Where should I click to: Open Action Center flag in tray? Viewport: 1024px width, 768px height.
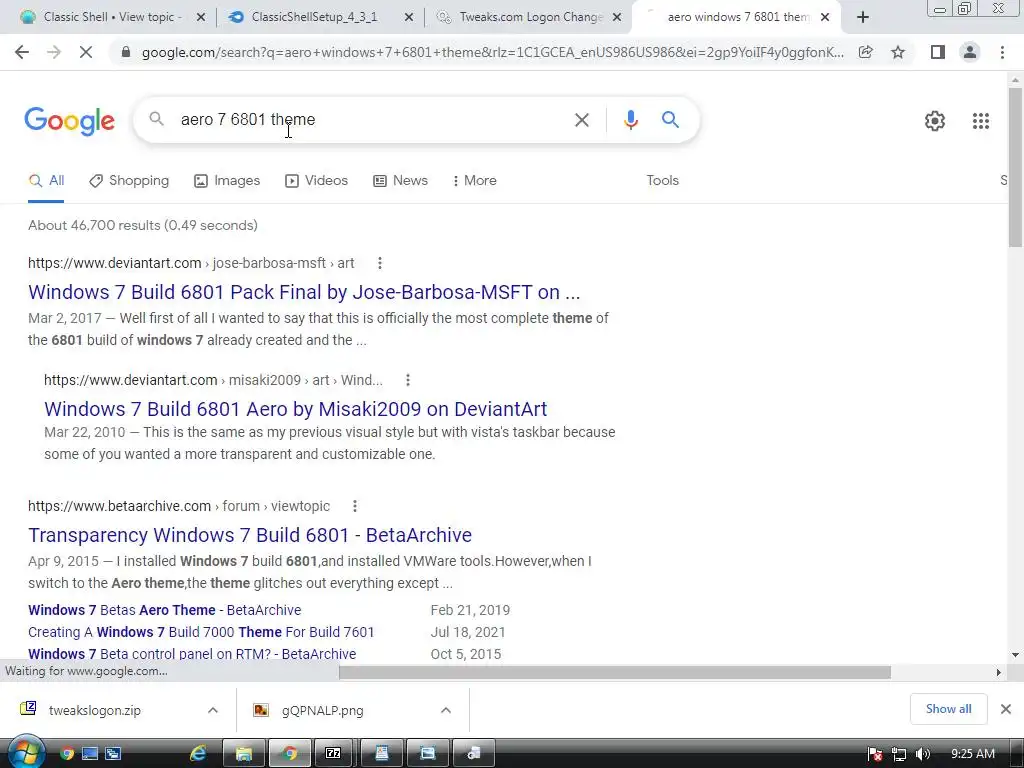[874, 754]
